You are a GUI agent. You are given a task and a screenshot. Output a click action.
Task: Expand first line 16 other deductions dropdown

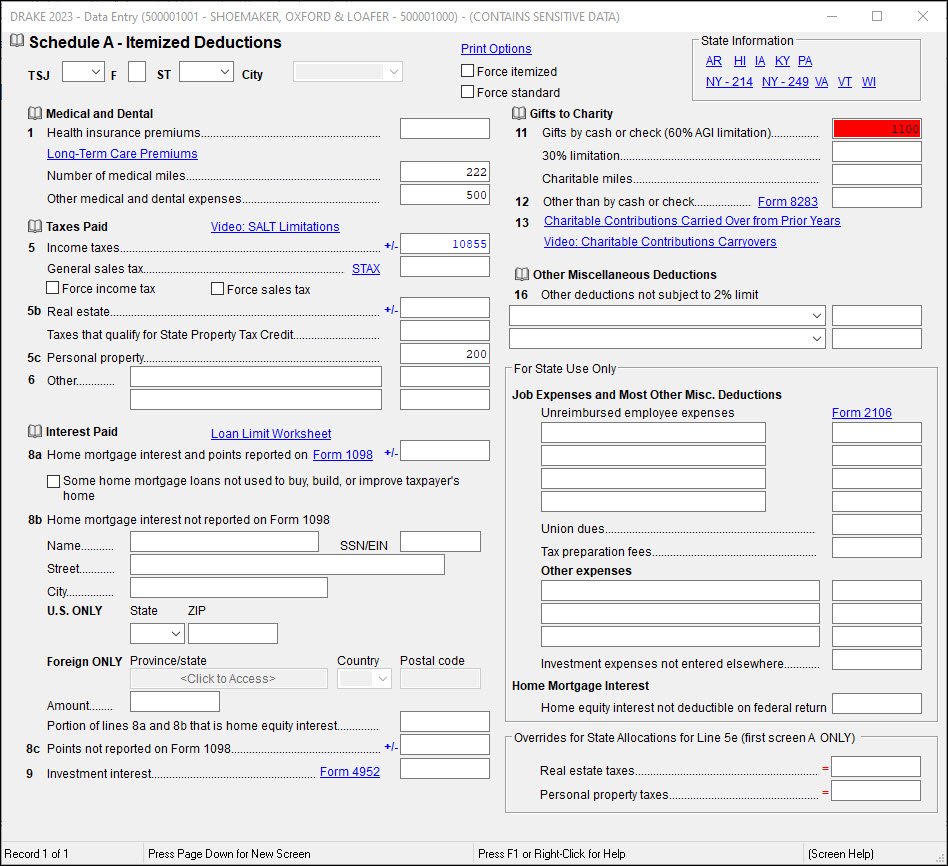click(667, 315)
